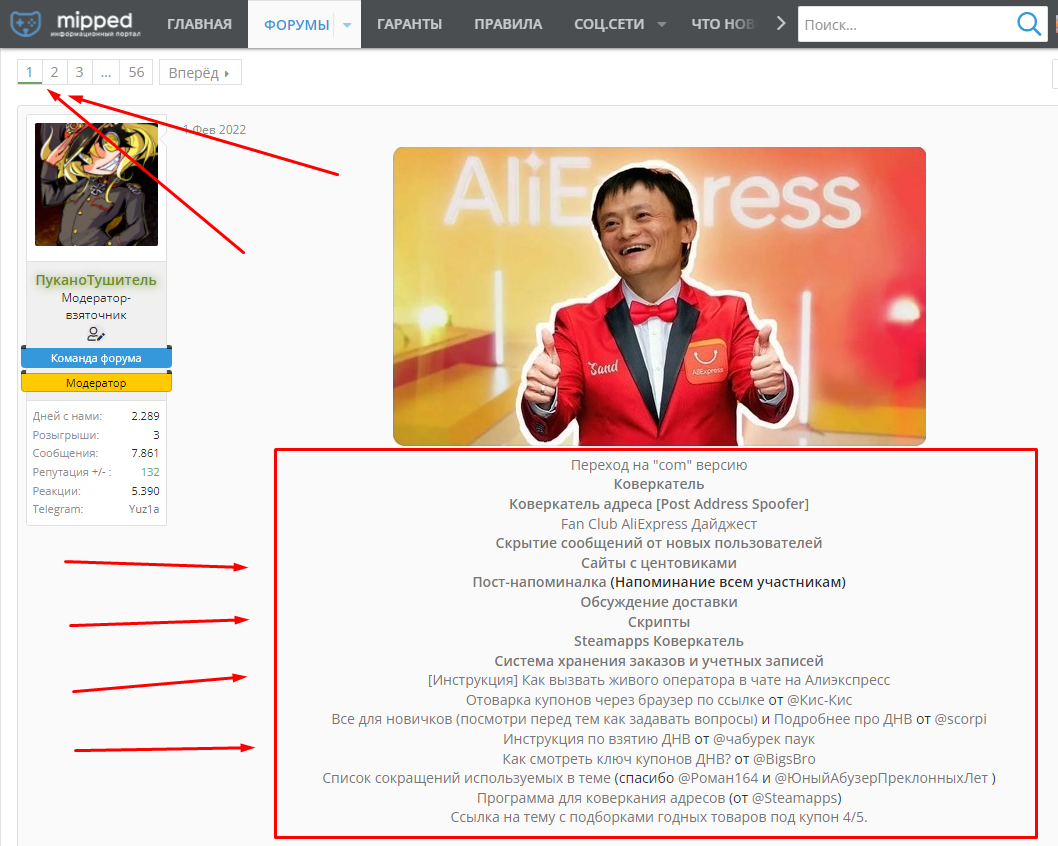Open the ПуканоТушитель username profile link
The image size is (1058, 846).
click(x=96, y=280)
